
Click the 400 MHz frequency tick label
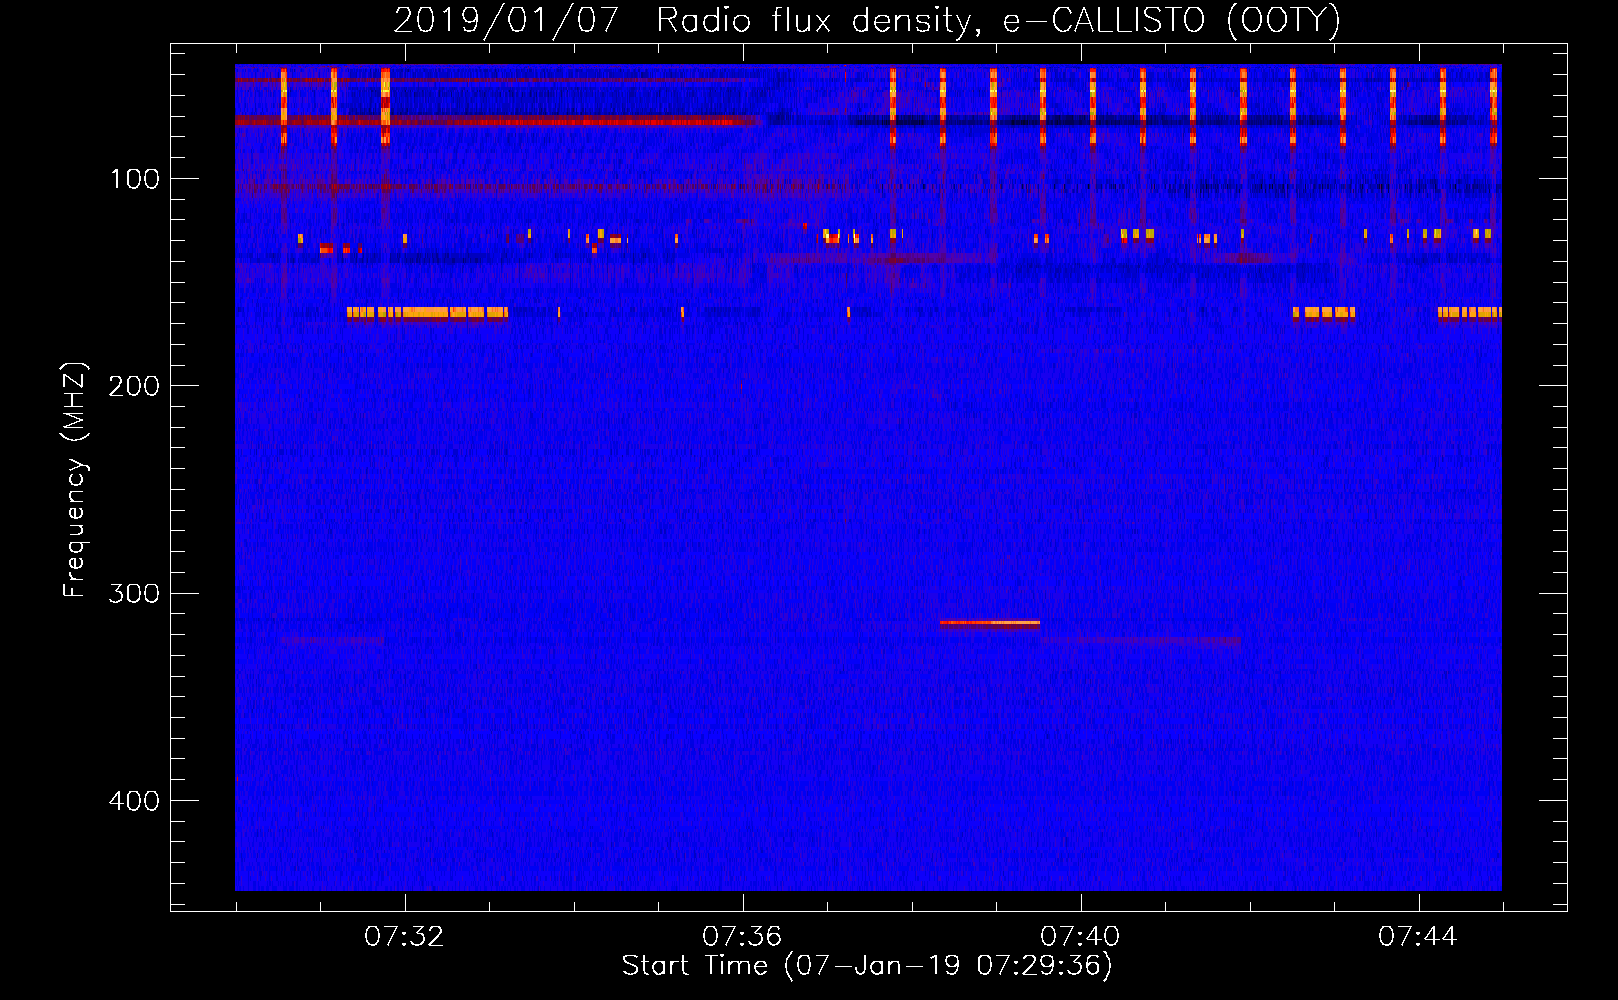tap(134, 801)
